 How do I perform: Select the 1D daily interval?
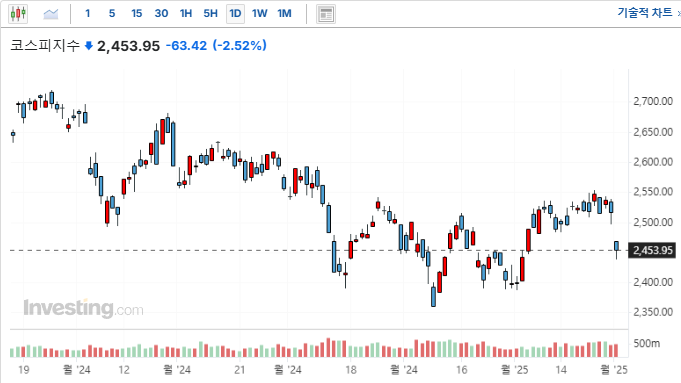235,14
